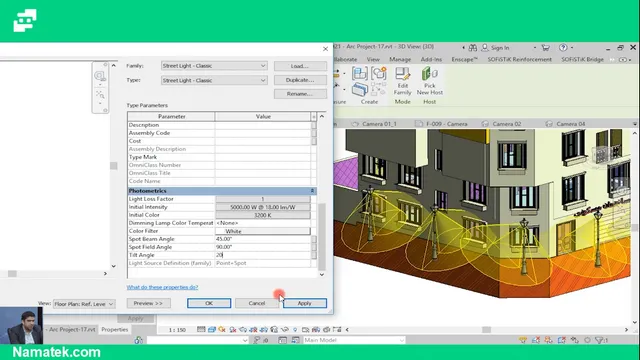Open the What do these properties do? link
This screenshot has height=360, width=640.
point(162,287)
